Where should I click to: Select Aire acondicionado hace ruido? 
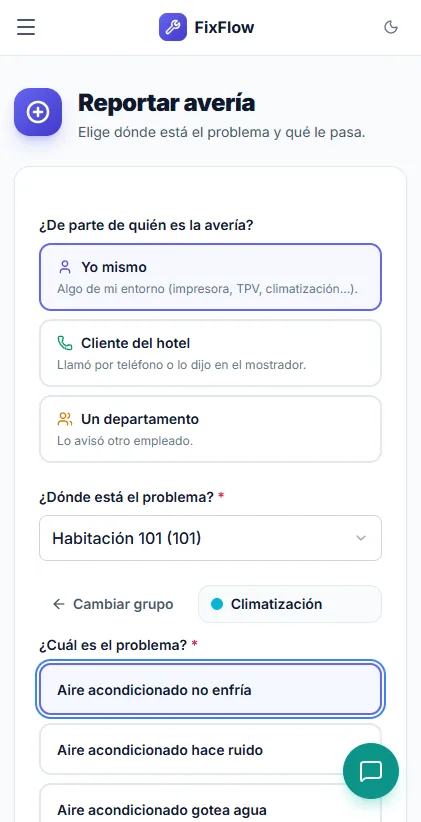click(x=210, y=750)
